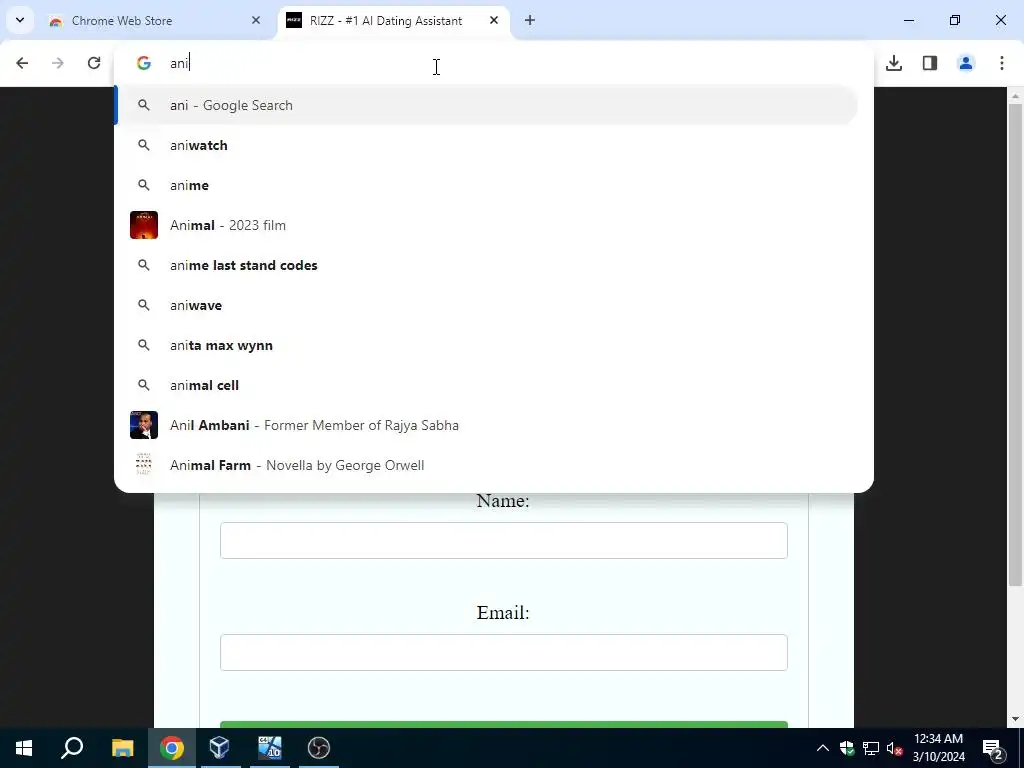Minimize the Chrome window
The width and height of the screenshot is (1024, 768).
[909, 20]
